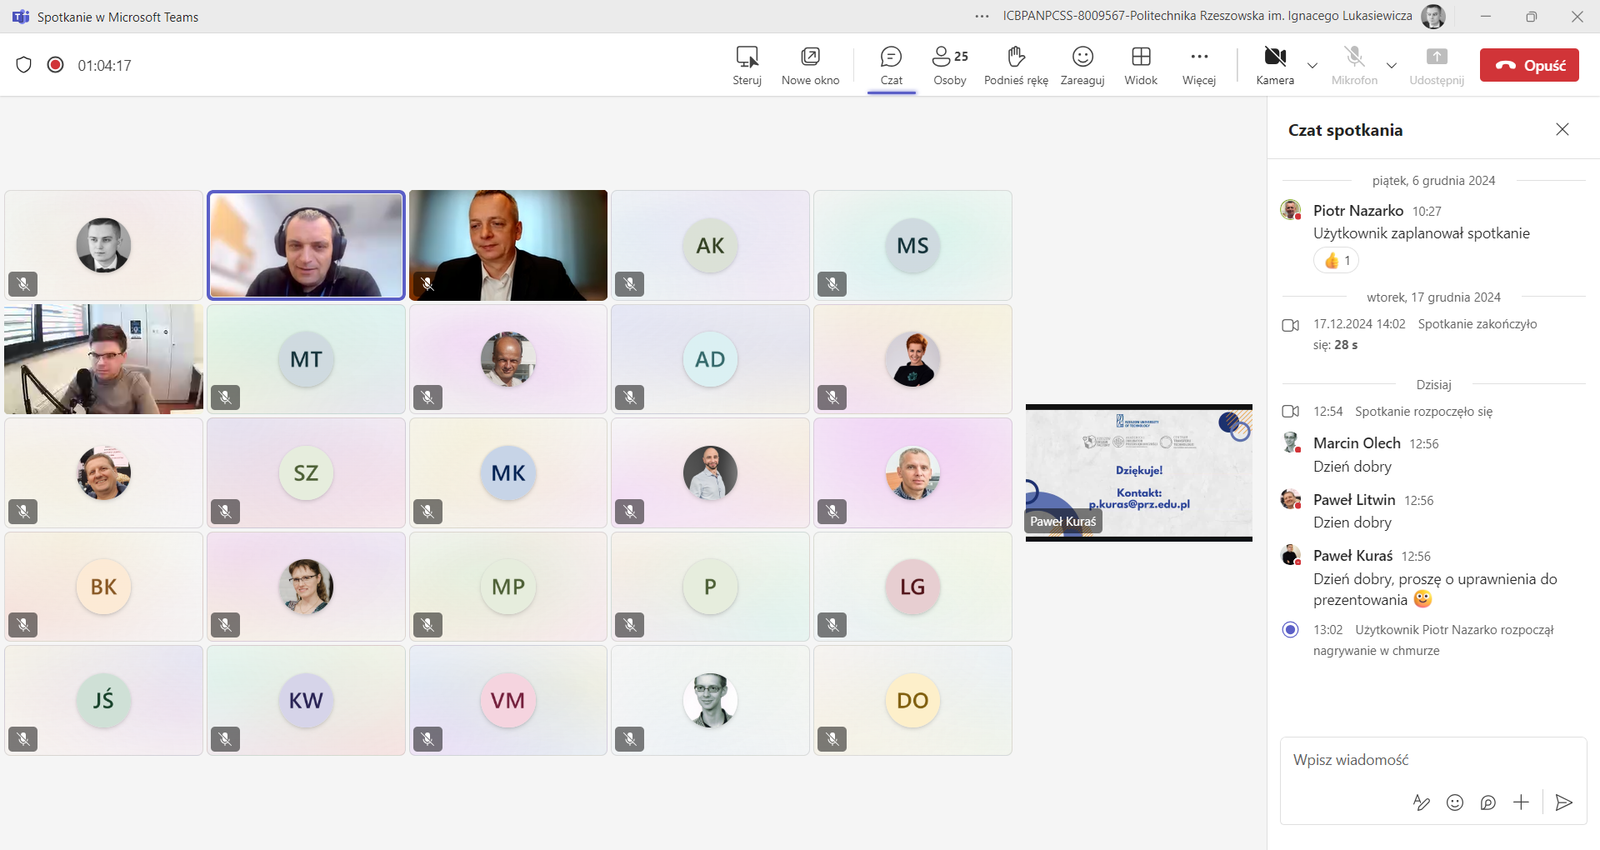Screen dimensions: 1600x850
Task: Raise hand using Podnieś rękę
Action: [1016, 65]
